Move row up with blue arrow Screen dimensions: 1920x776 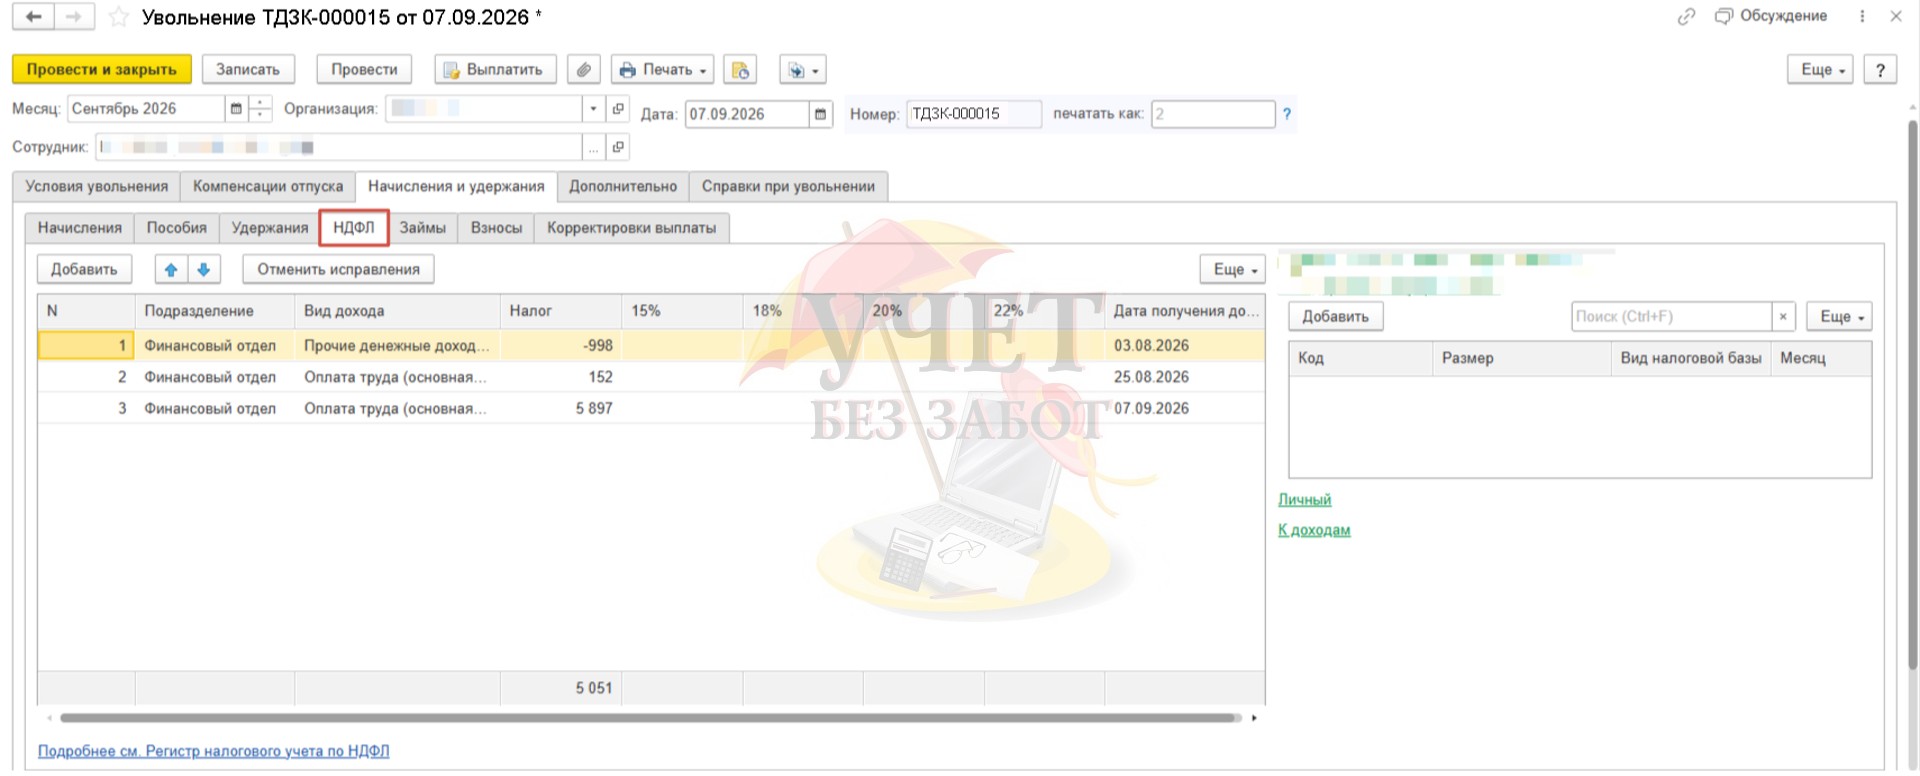click(171, 269)
